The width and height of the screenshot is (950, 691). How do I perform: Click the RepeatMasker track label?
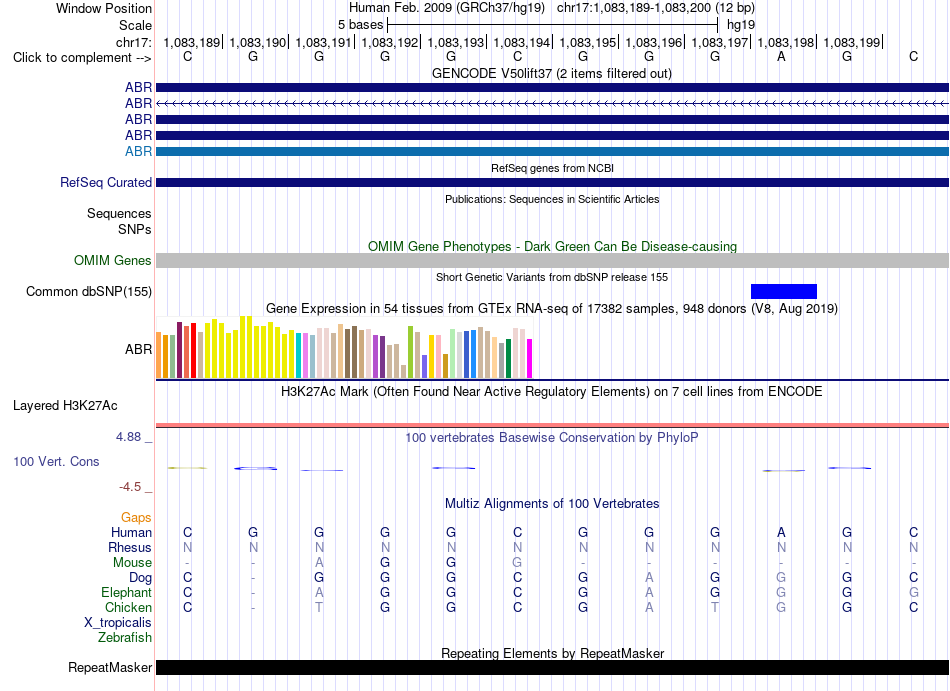point(110,667)
